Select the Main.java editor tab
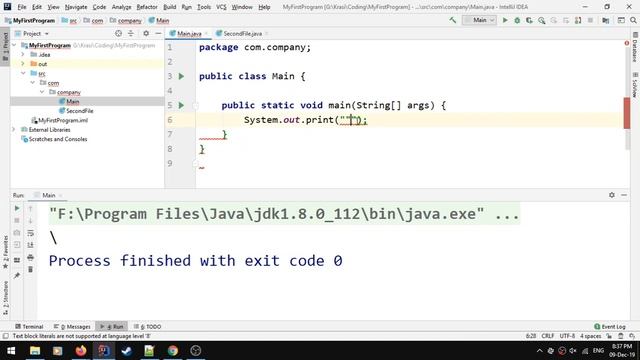Viewport: 640px width, 360px height. (x=189, y=33)
